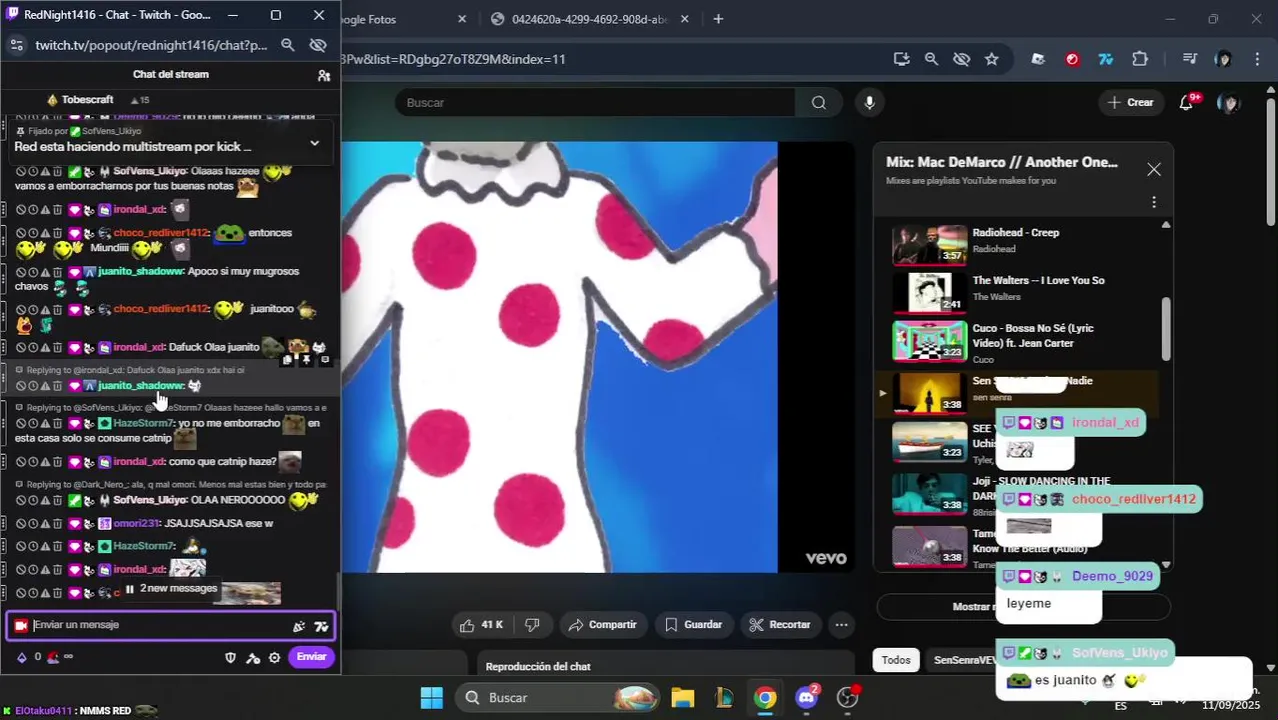
Task: Open a new Chrome tab
Action: click(x=718, y=19)
